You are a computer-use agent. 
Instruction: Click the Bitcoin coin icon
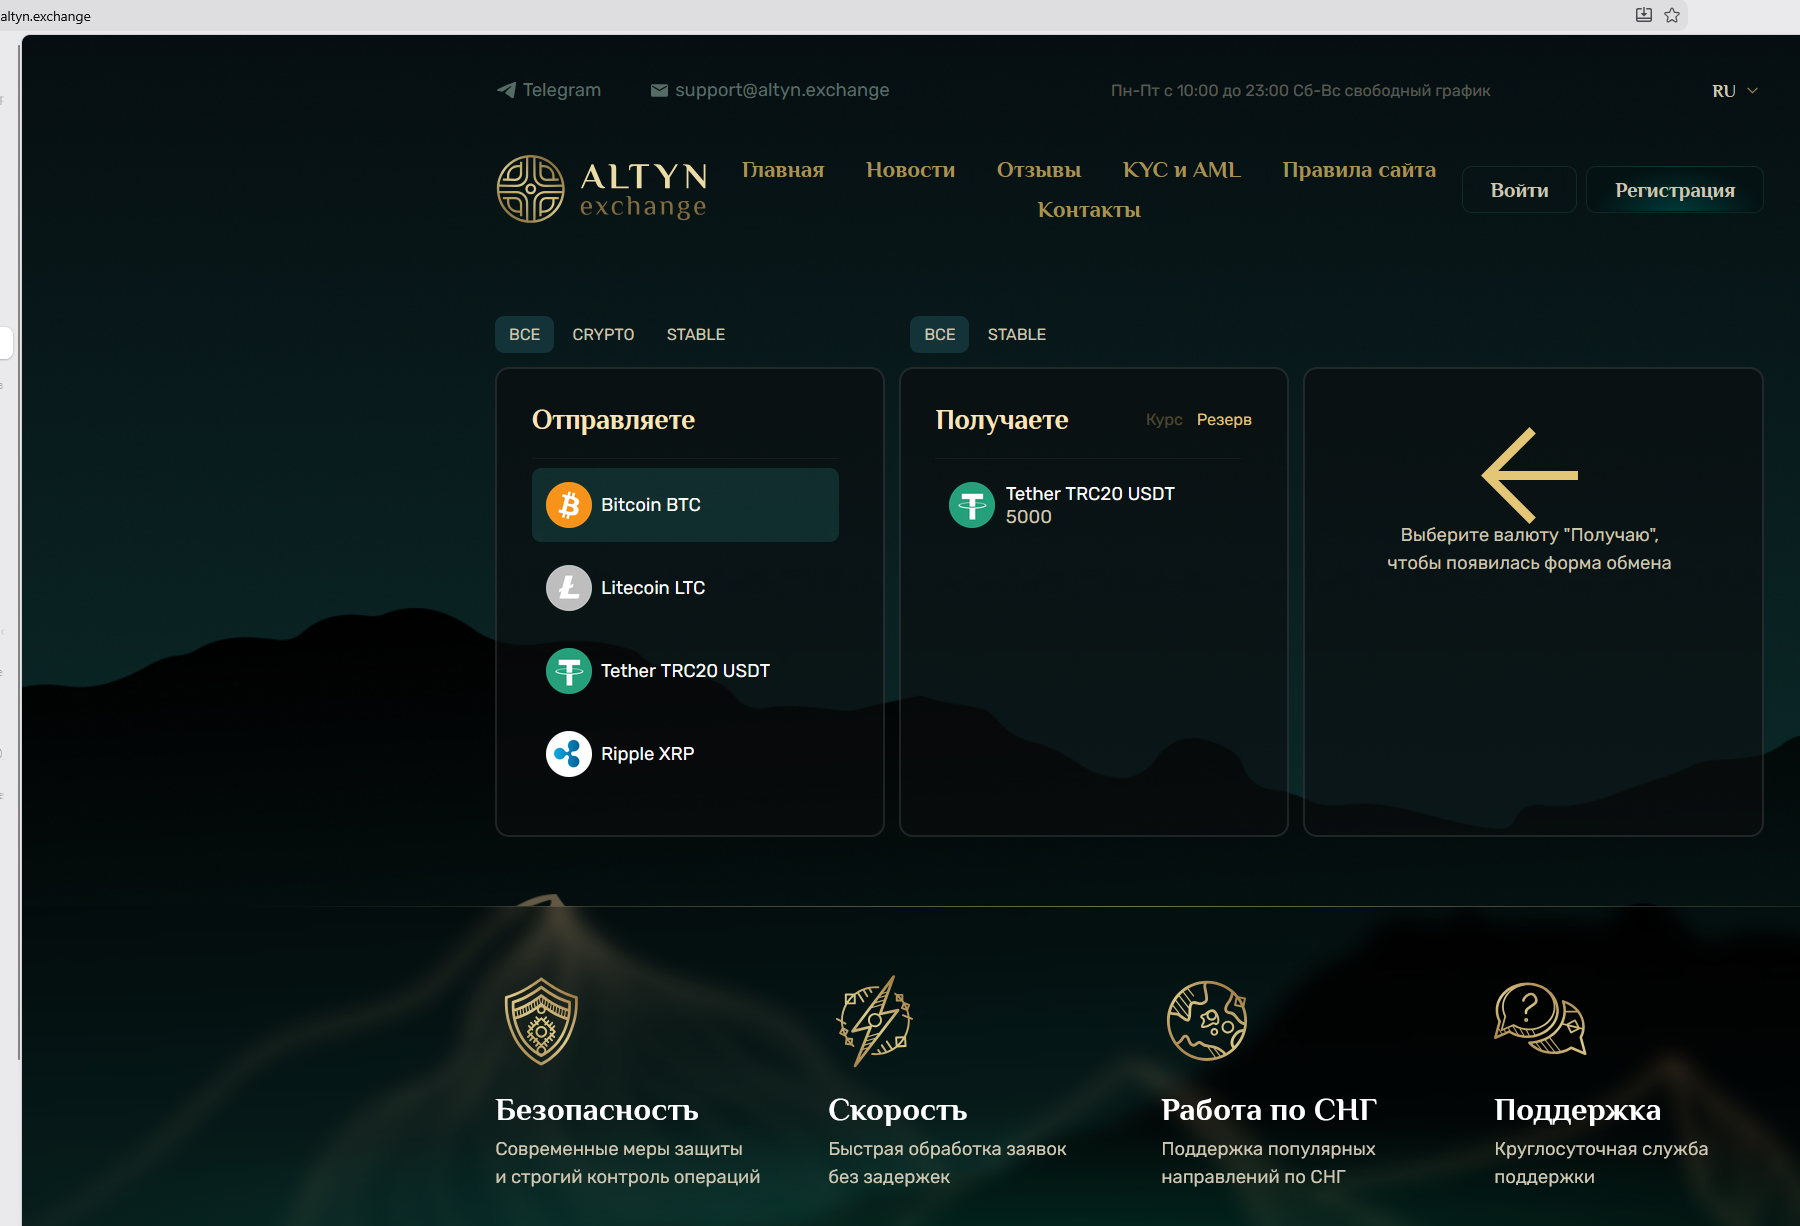point(569,505)
